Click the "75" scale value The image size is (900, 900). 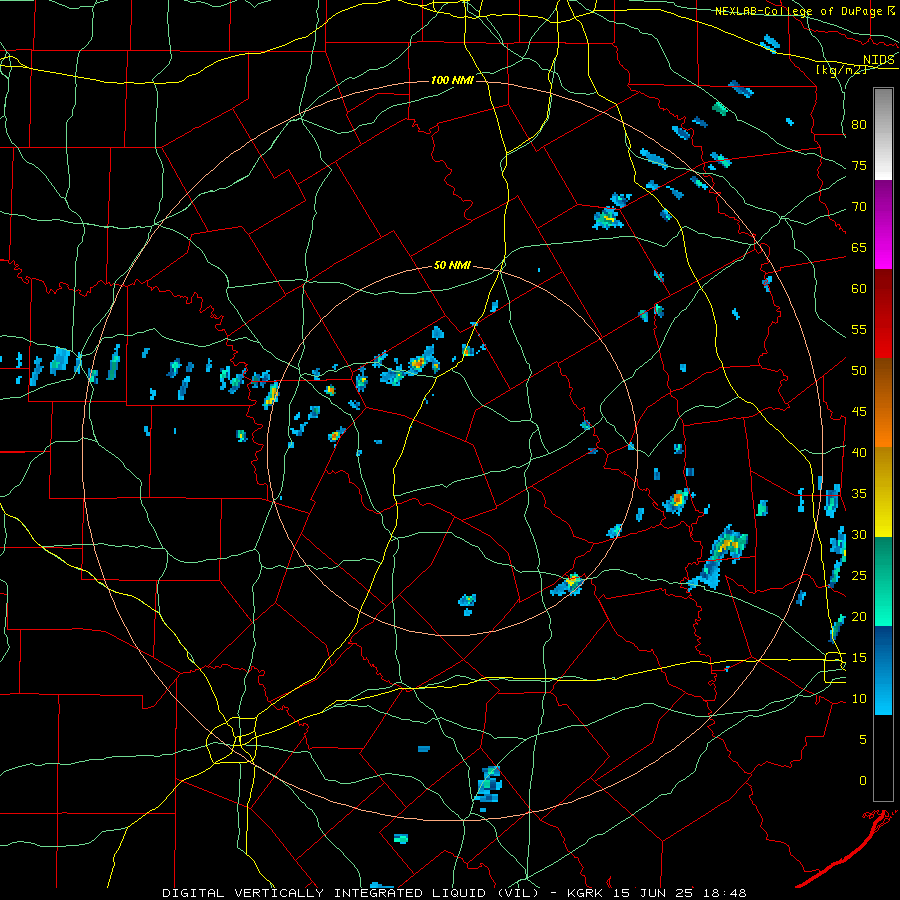[859, 165]
